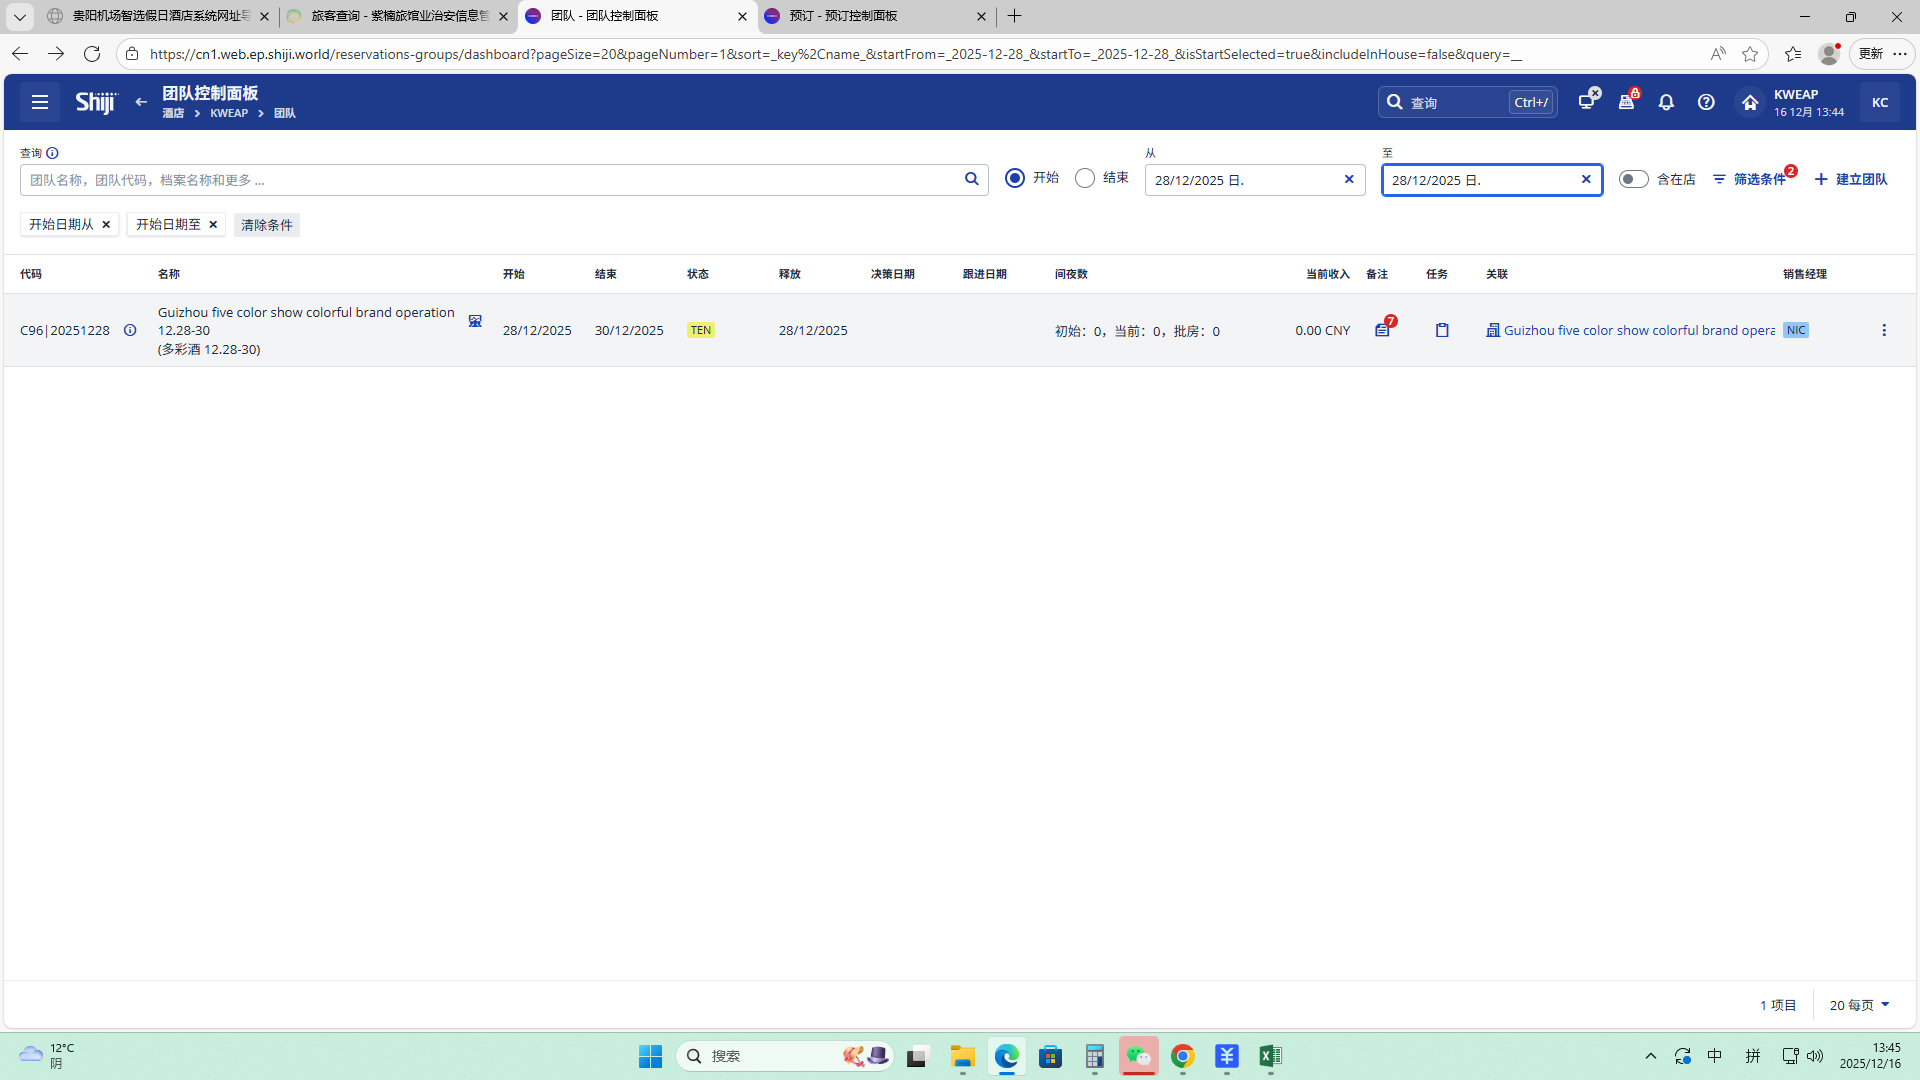1920x1080 pixels.
Task: Open the notes icon with badge 7
Action: [x=1382, y=330]
